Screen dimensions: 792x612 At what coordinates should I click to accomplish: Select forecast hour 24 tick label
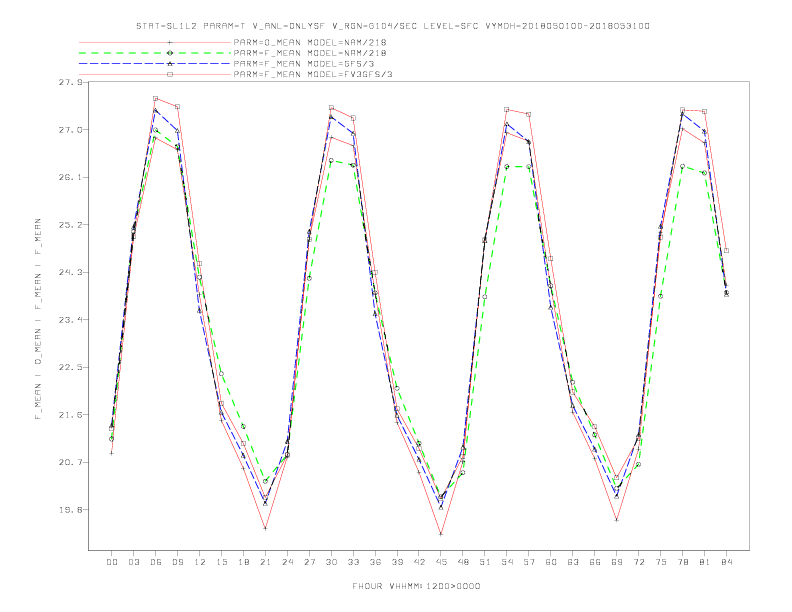(x=287, y=562)
